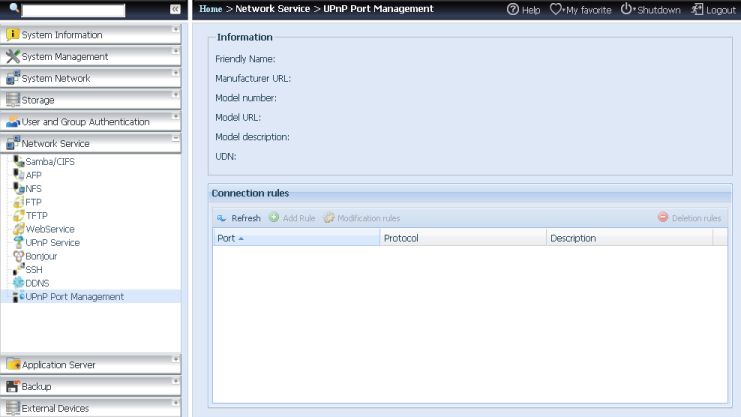Click the UPnP Port Management icon
The height and width of the screenshot is (417, 741).
pos(18,296)
